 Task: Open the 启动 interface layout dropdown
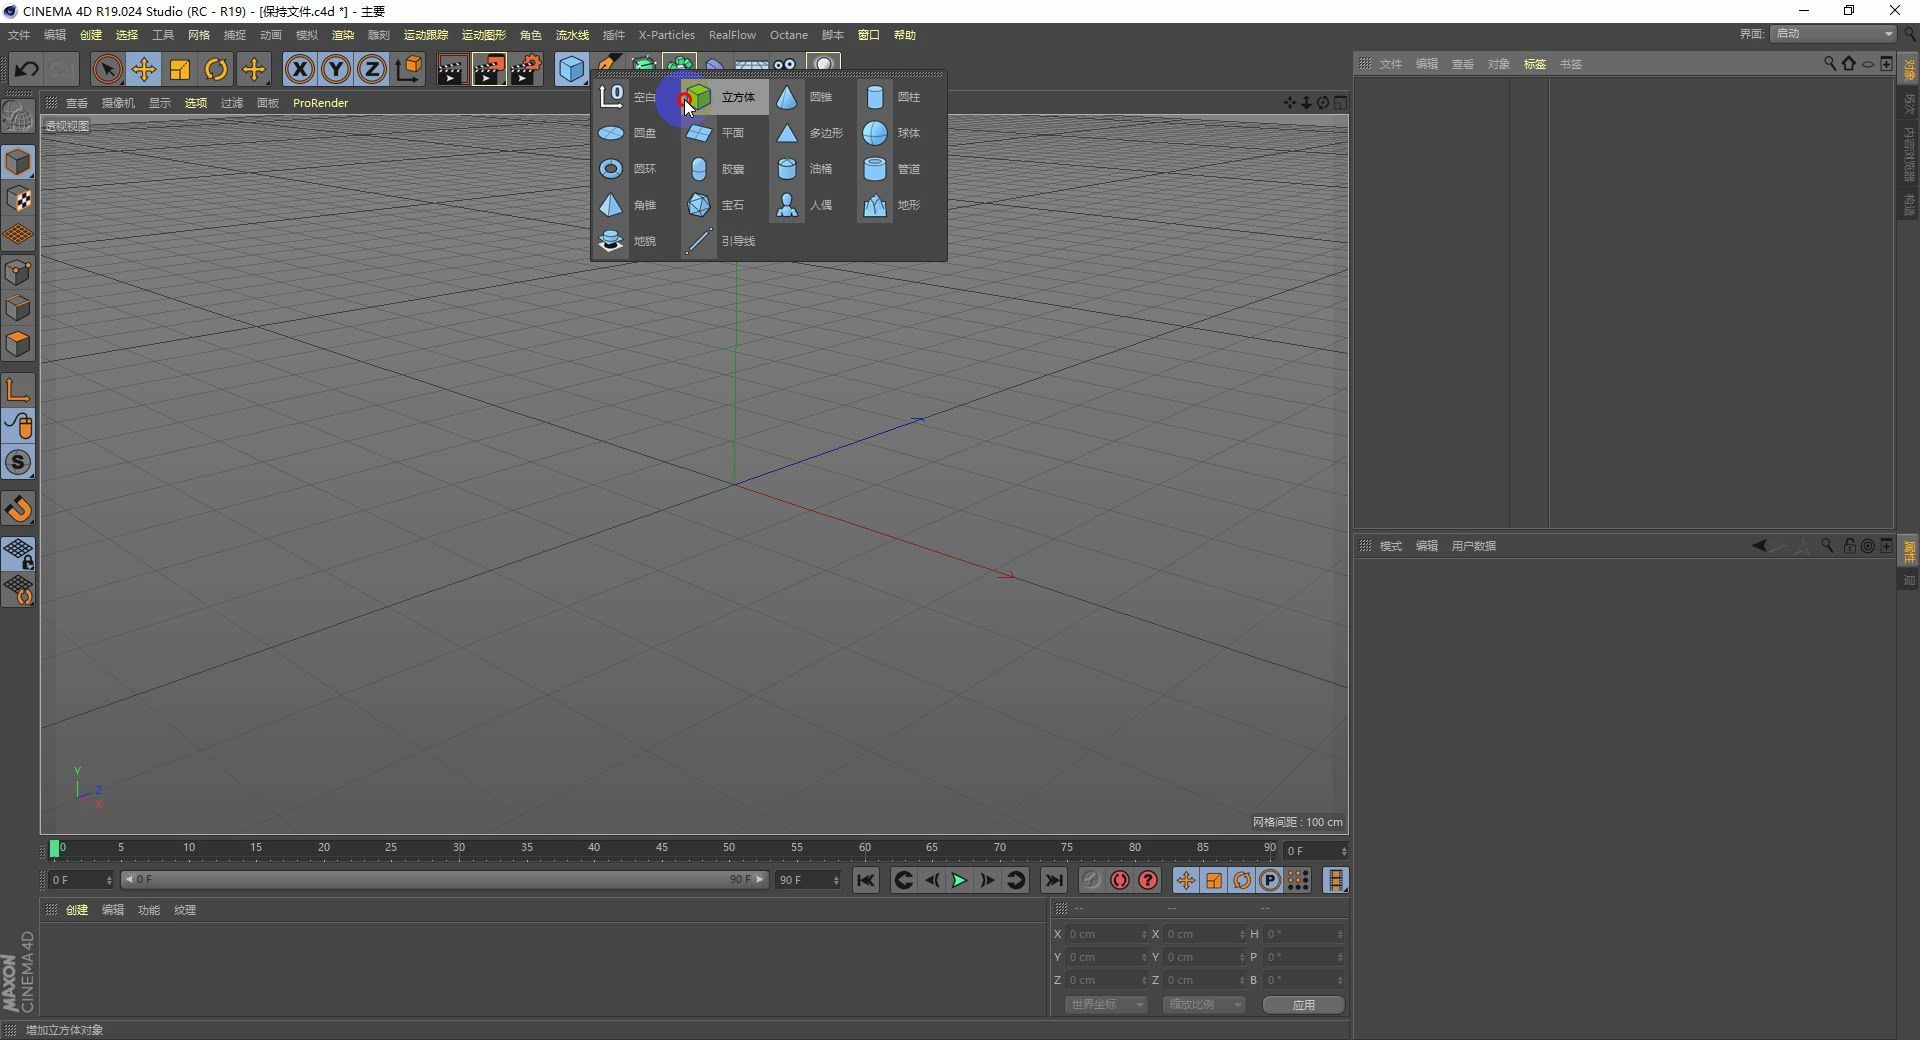point(1830,33)
